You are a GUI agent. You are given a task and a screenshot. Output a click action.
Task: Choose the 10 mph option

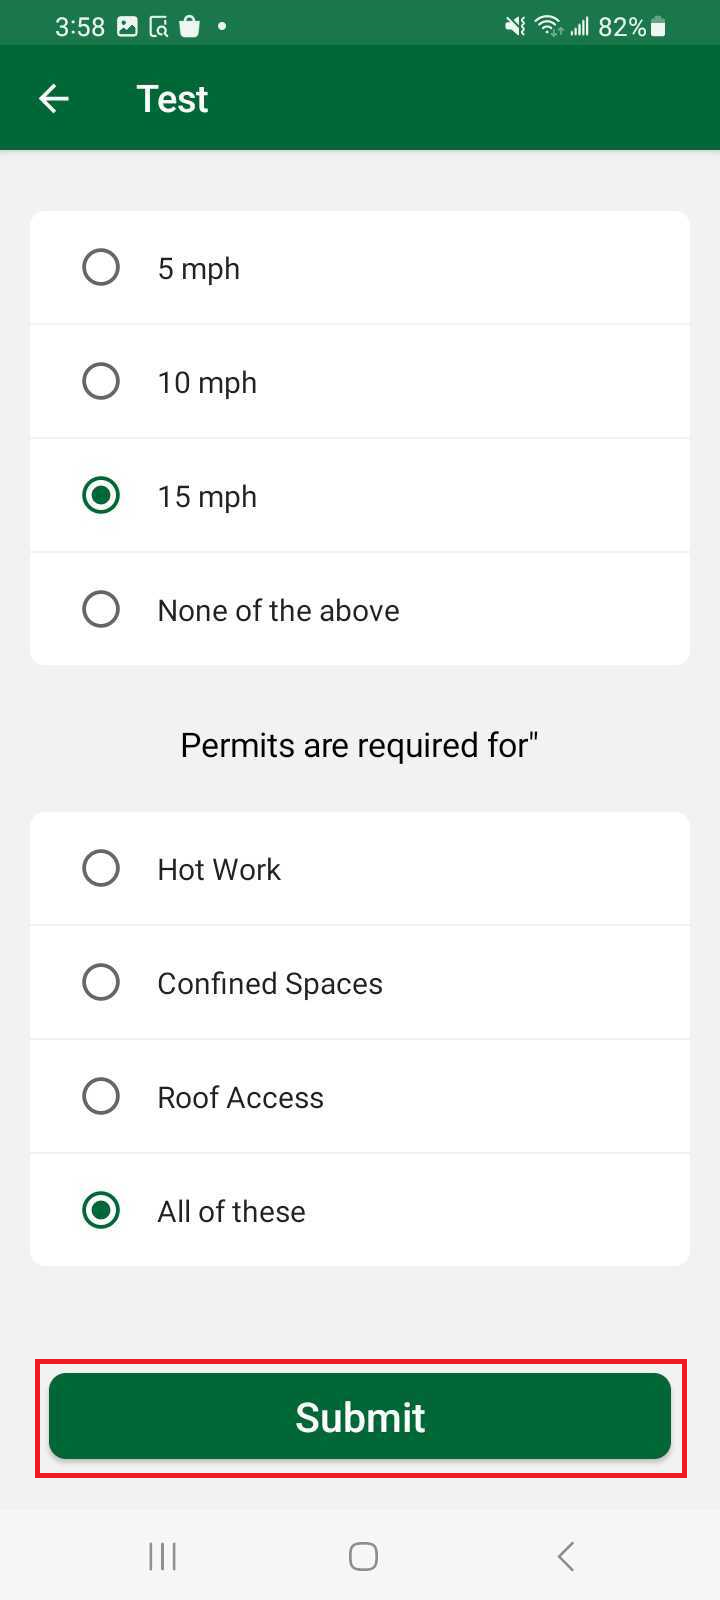pyautogui.click(x=101, y=382)
